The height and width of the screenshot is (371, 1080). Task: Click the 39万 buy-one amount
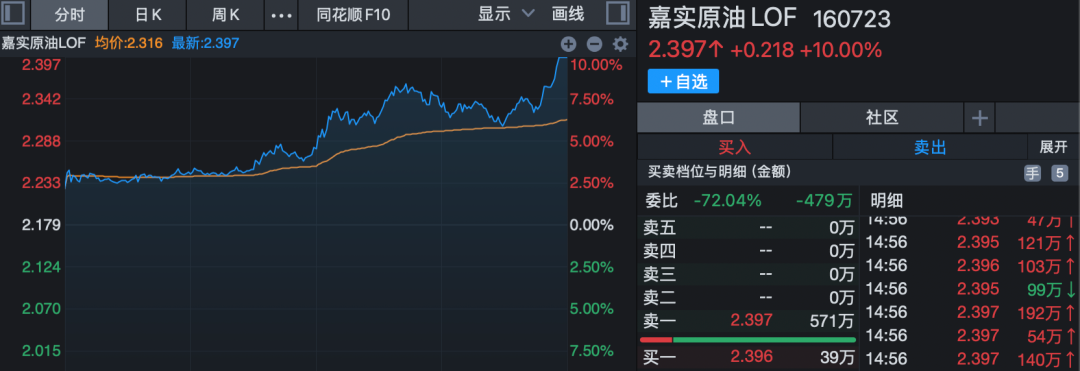point(837,356)
